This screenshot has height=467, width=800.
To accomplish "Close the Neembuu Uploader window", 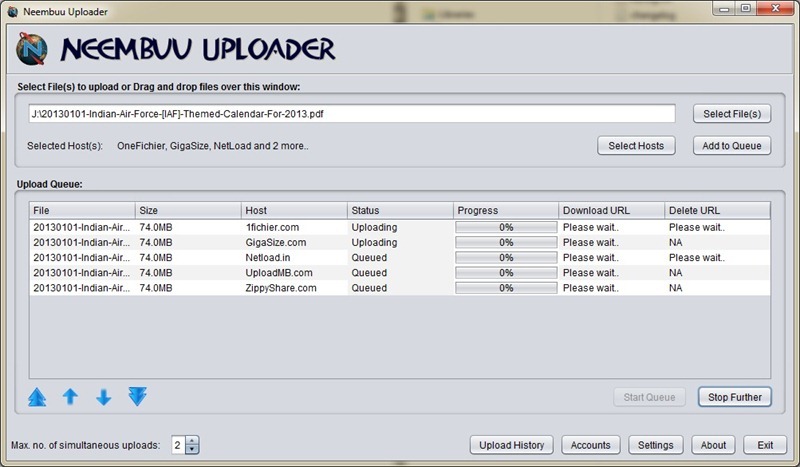I will pyautogui.click(x=776, y=8).
